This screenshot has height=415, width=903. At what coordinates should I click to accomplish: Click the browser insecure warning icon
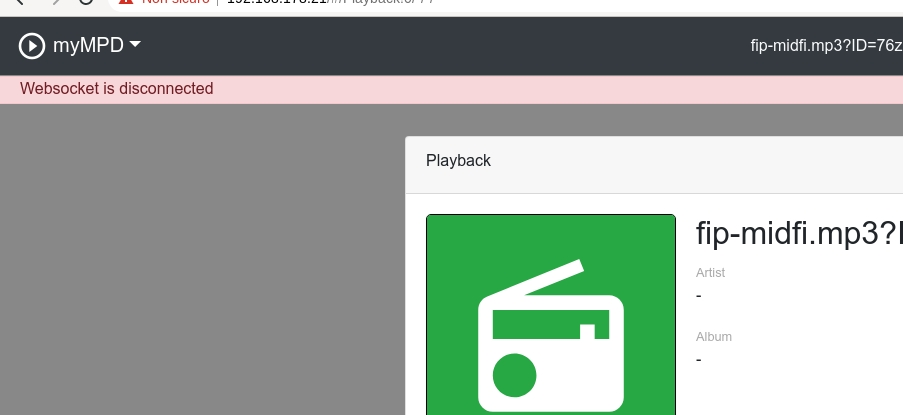click(x=126, y=2)
